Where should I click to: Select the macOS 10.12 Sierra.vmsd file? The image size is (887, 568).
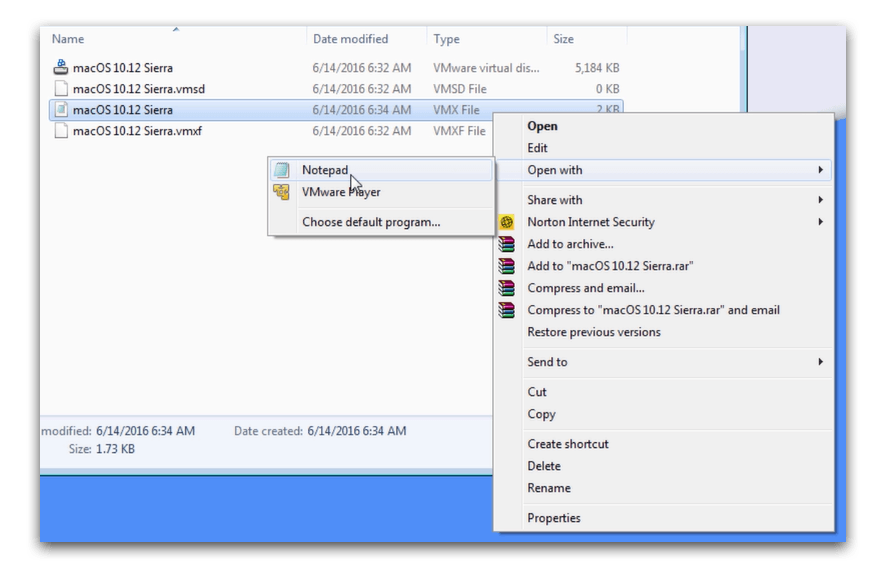[x=139, y=89]
